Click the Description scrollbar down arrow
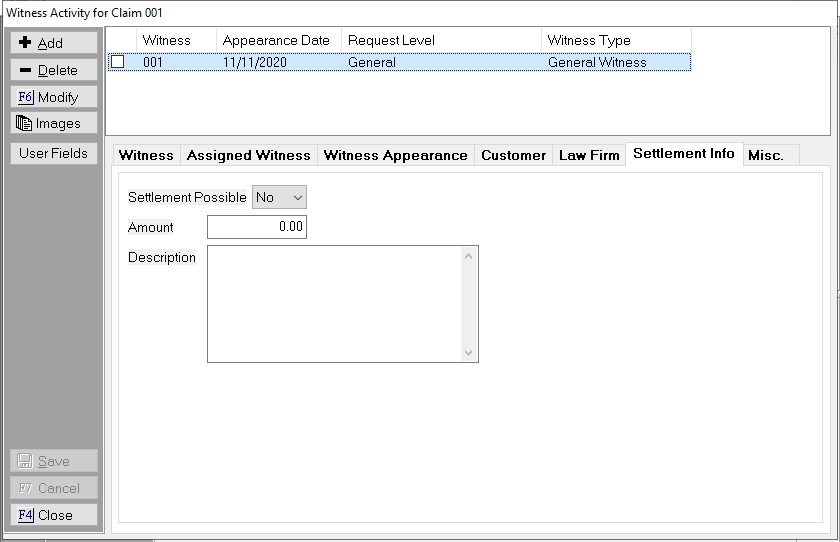This screenshot has width=840, height=542. (x=469, y=353)
